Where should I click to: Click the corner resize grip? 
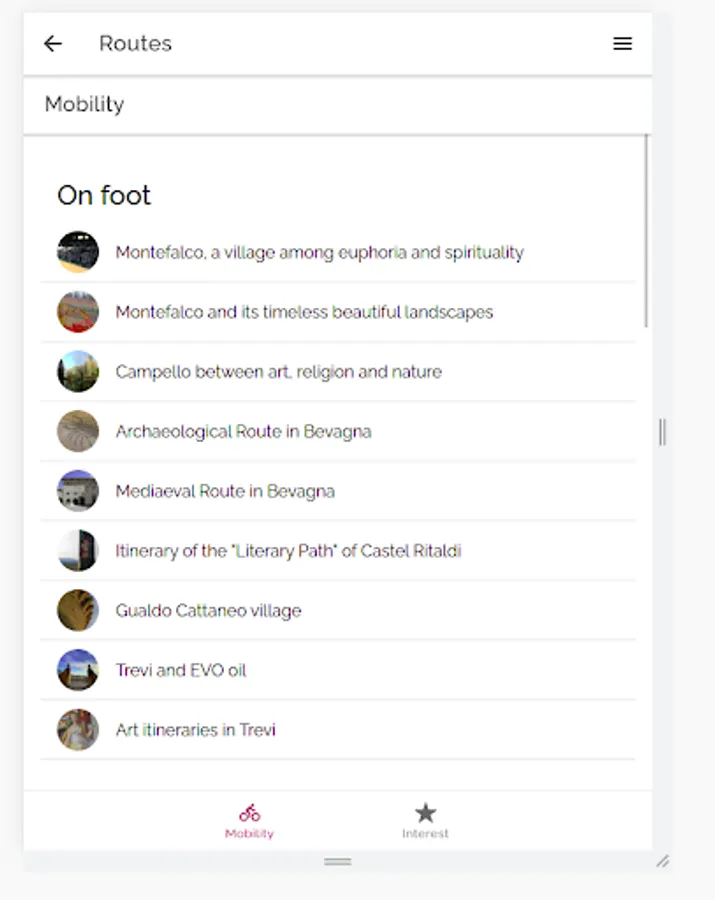click(x=662, y=861)
